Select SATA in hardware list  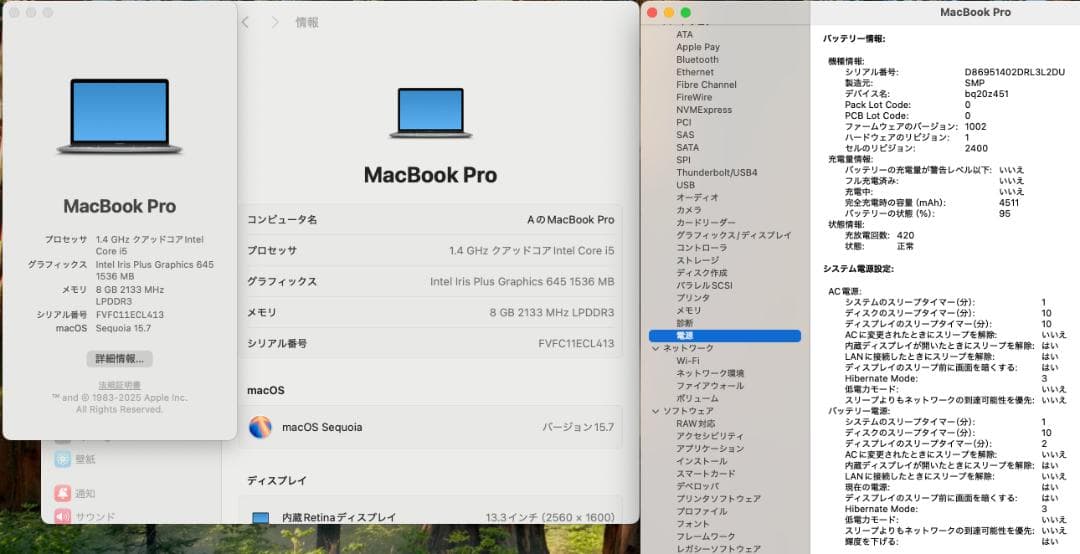[x=687, y=147]
